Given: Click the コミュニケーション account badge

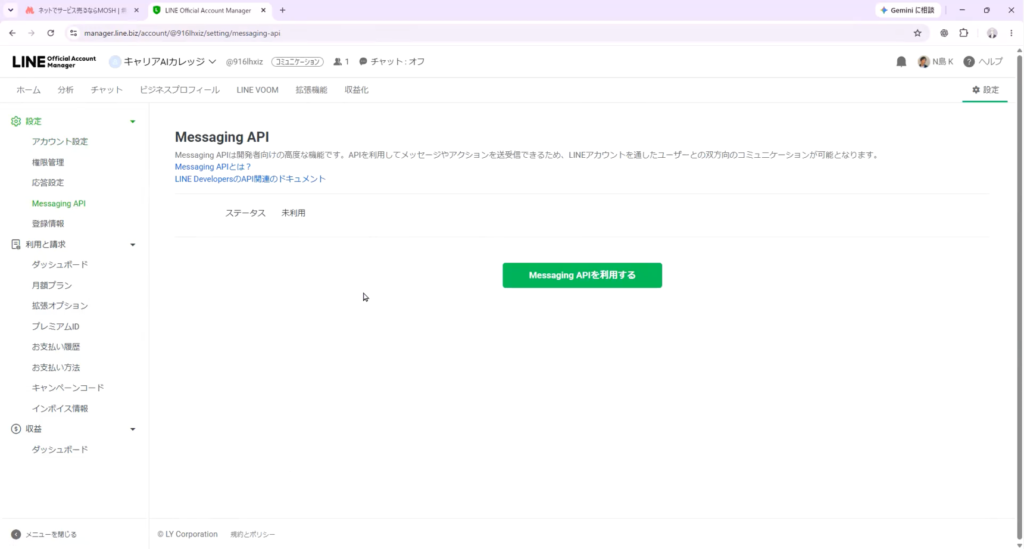Looking at the screenshot, I should [297, 62].
